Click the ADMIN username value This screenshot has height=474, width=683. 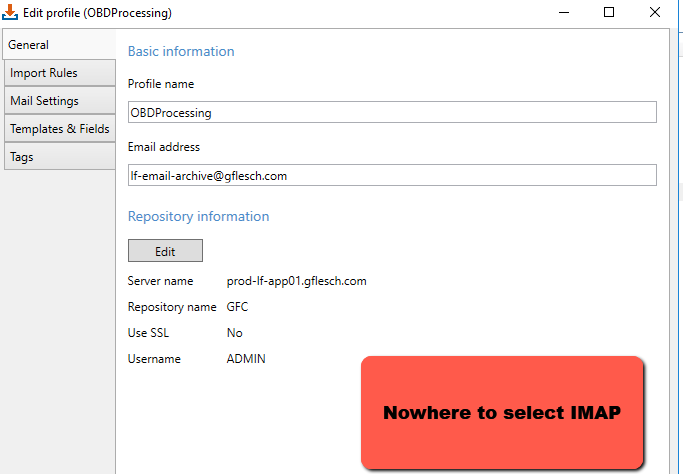(x=246, y=359)
